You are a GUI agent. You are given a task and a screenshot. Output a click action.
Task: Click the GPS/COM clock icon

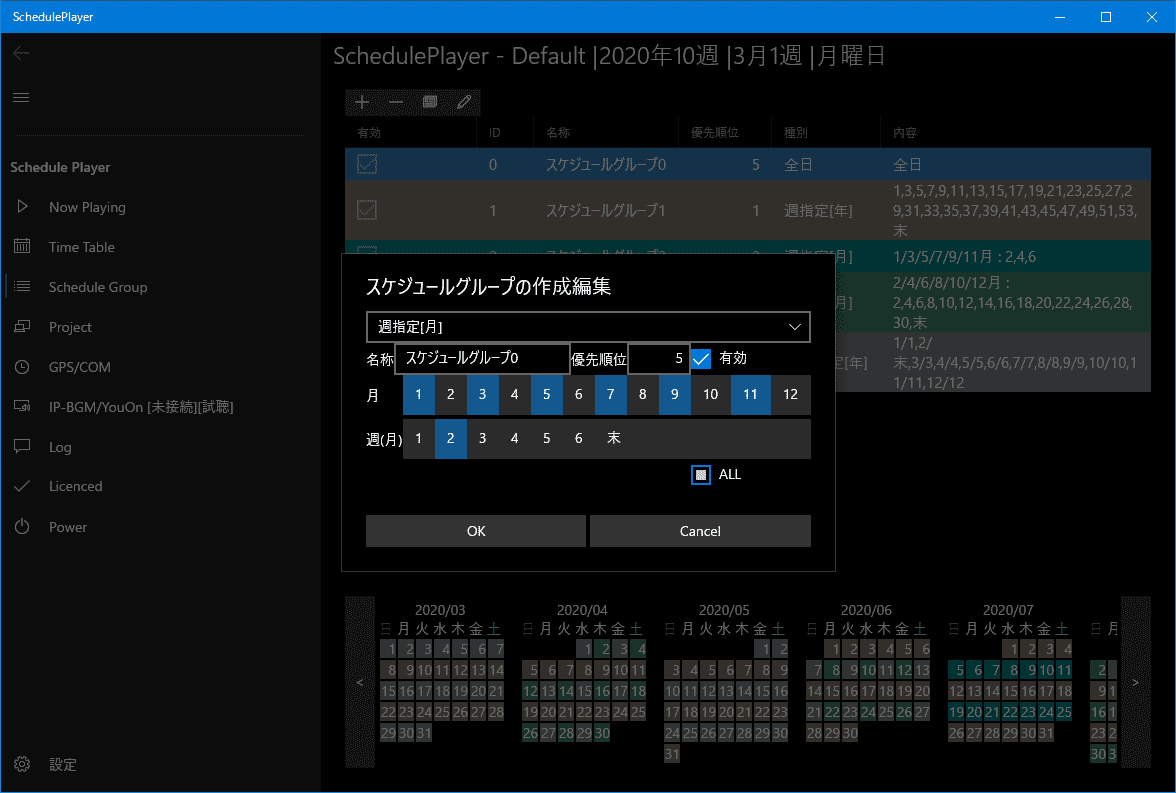pyautogui.click(x=22, y=367)
